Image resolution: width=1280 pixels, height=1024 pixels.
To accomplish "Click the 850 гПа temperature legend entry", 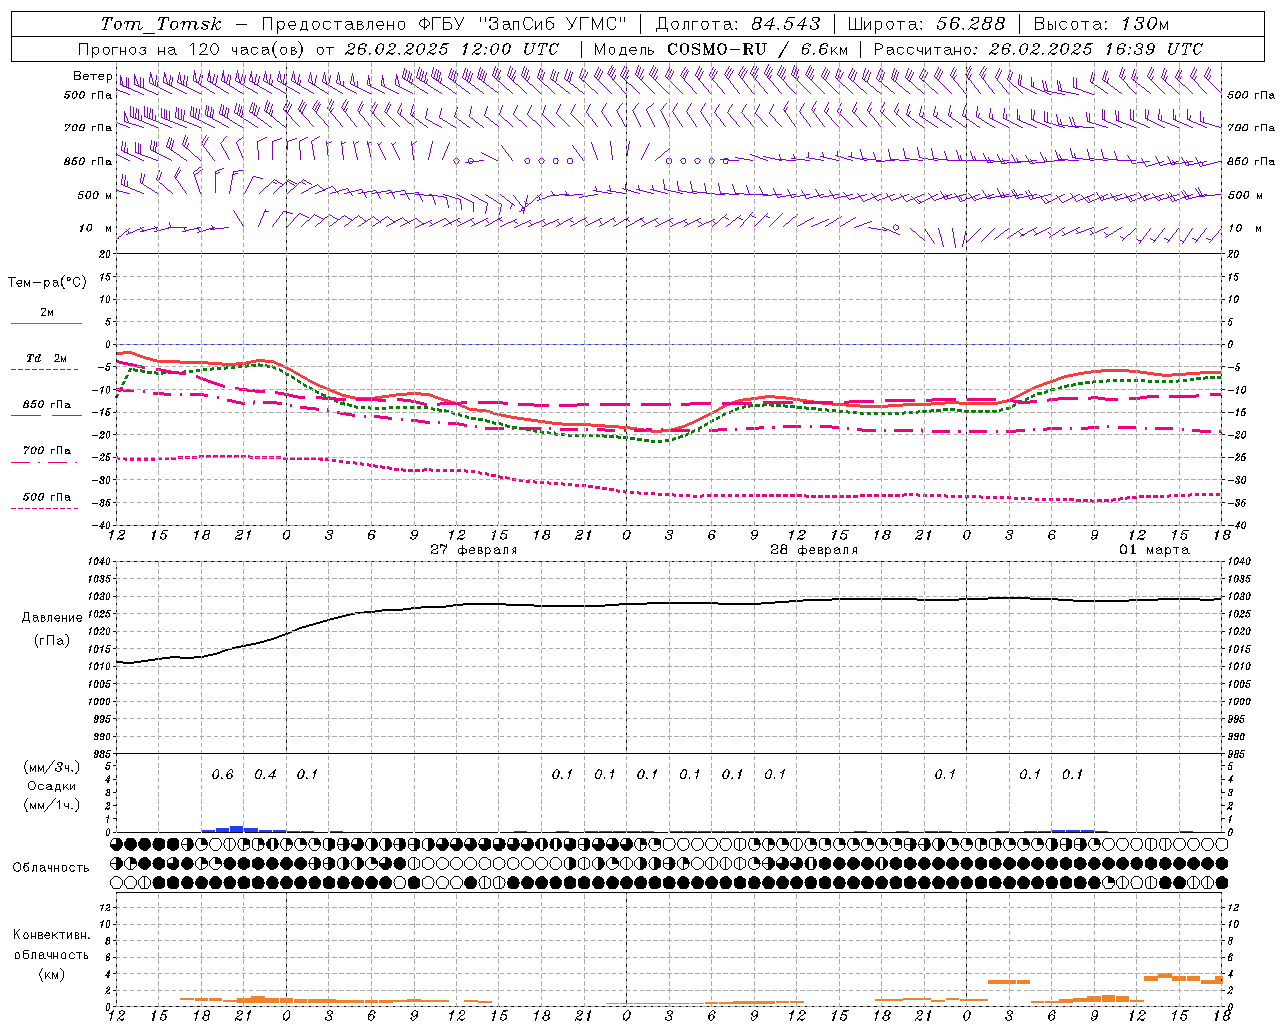I will coord(47,404).
